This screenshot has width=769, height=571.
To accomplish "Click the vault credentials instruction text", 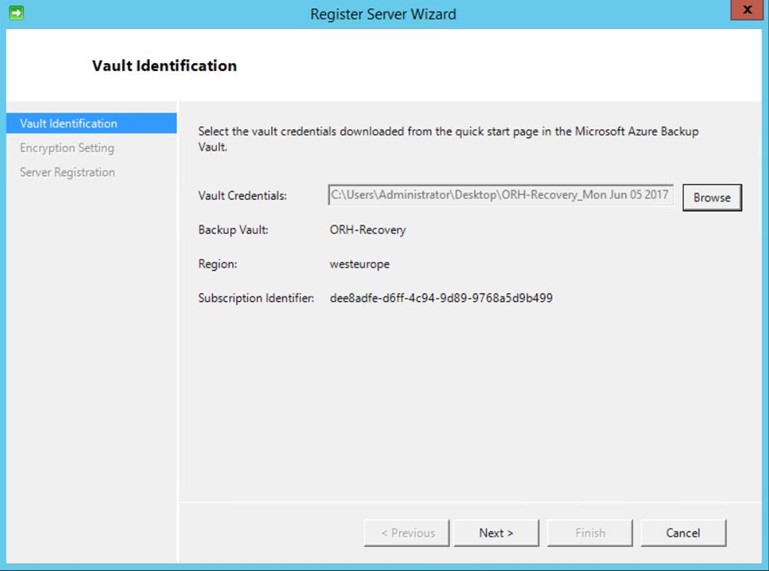I will [448, 139].
